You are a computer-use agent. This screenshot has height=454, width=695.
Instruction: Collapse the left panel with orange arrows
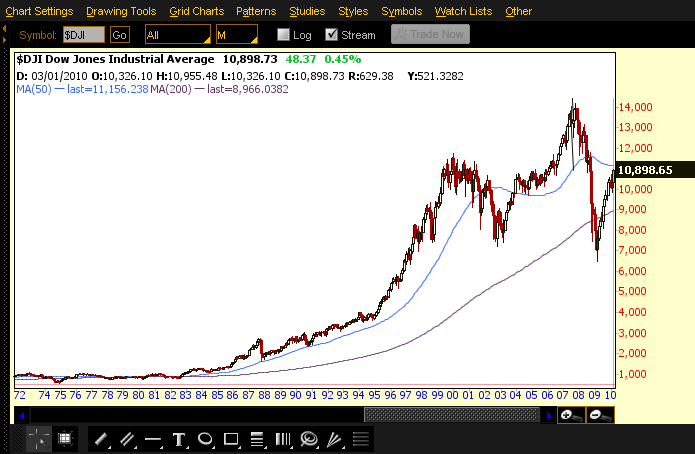[4, 35]
